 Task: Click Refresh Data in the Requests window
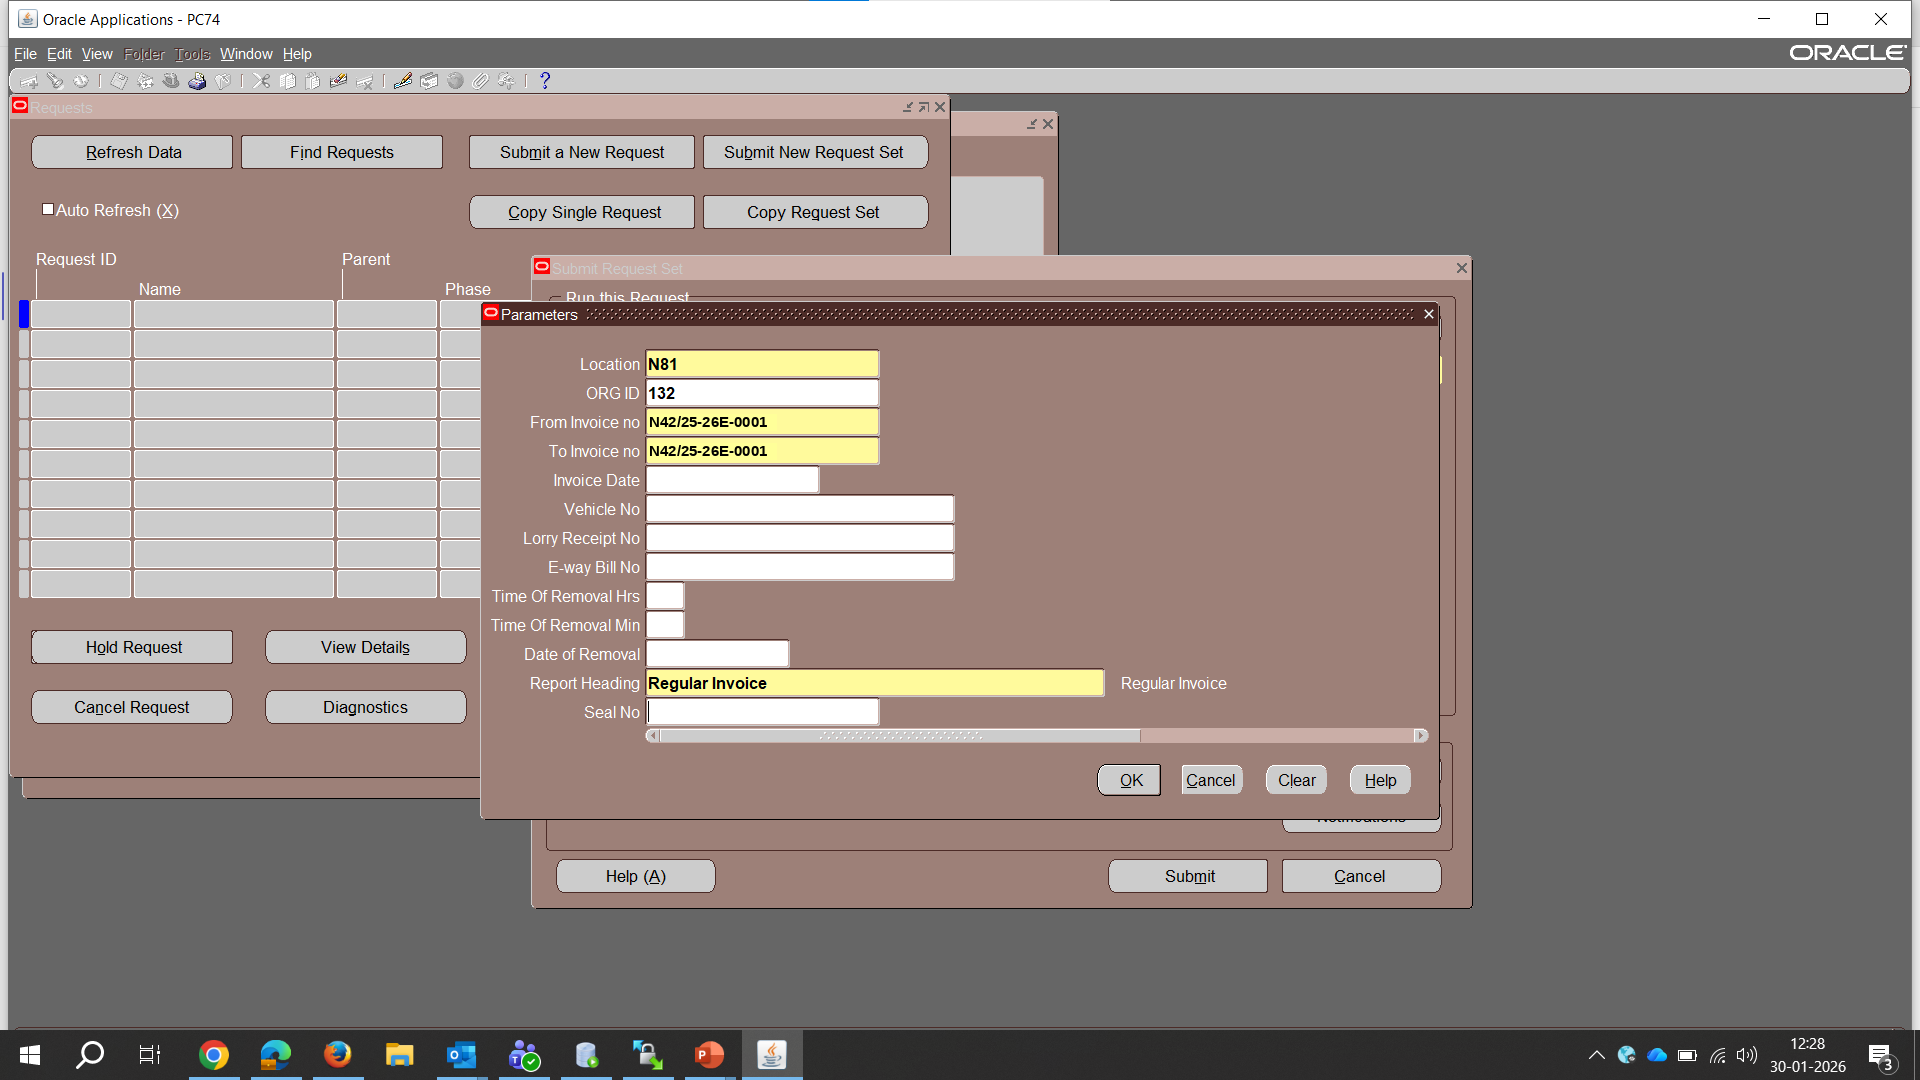(133, 152)
